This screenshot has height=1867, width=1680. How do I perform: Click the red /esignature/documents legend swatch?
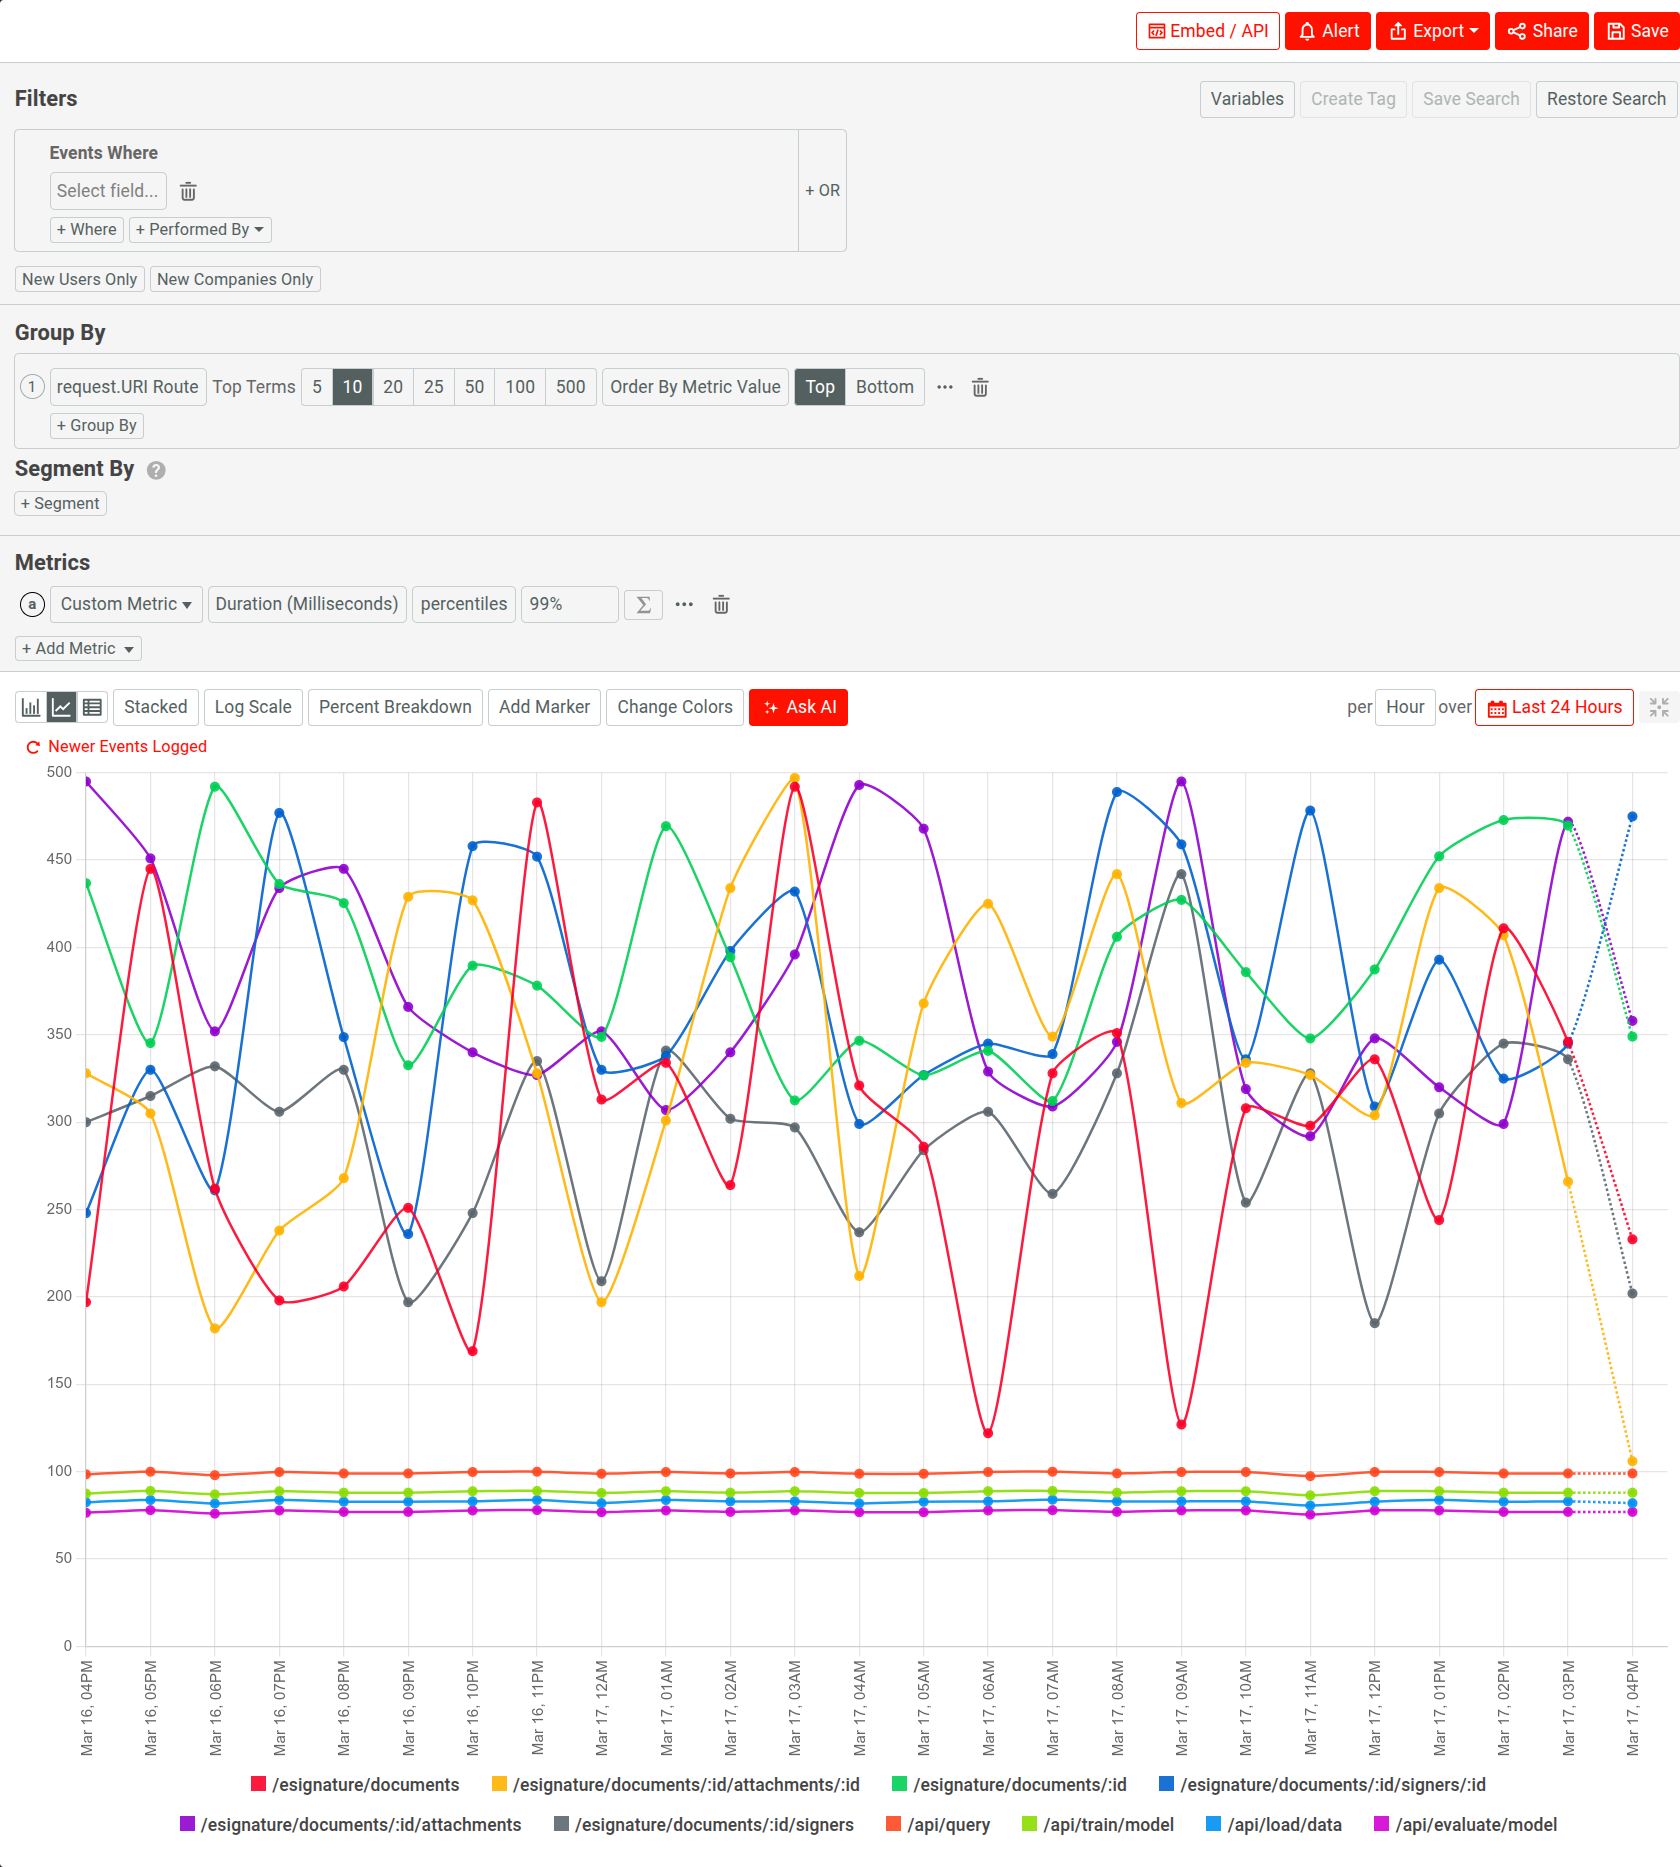point(258,1784)
